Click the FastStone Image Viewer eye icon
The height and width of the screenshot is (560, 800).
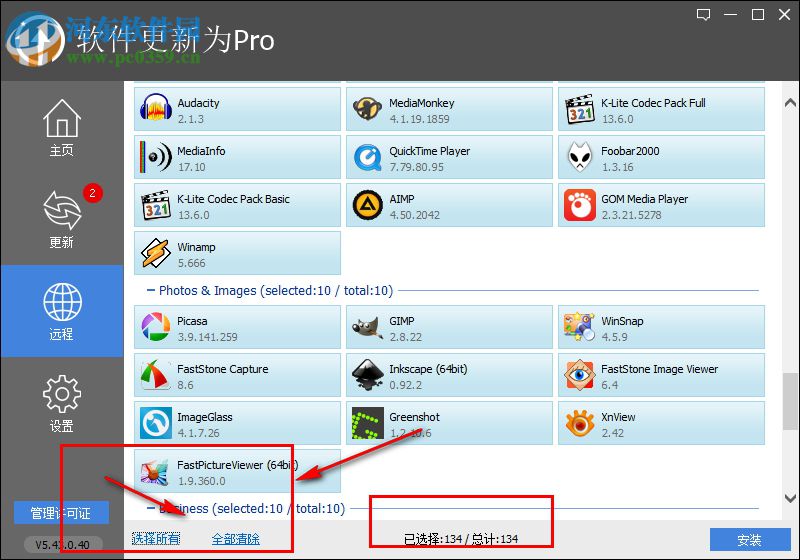point(580,375)
